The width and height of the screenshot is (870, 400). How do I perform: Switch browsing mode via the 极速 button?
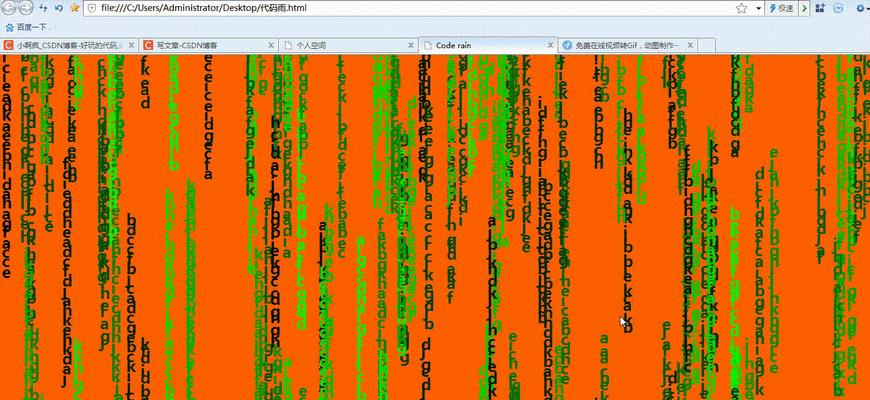pos(781,8)
